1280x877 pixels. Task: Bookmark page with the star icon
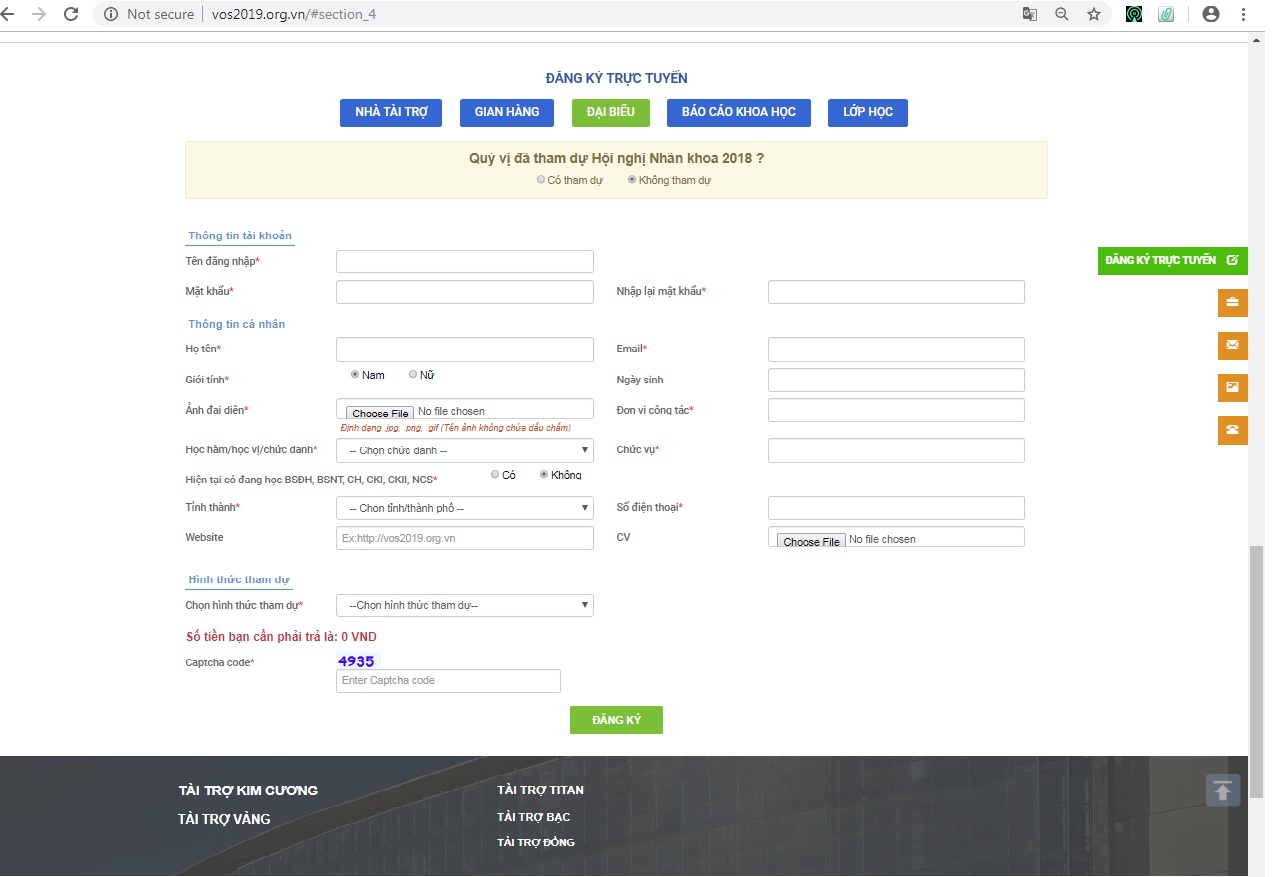click(1093, 14)
